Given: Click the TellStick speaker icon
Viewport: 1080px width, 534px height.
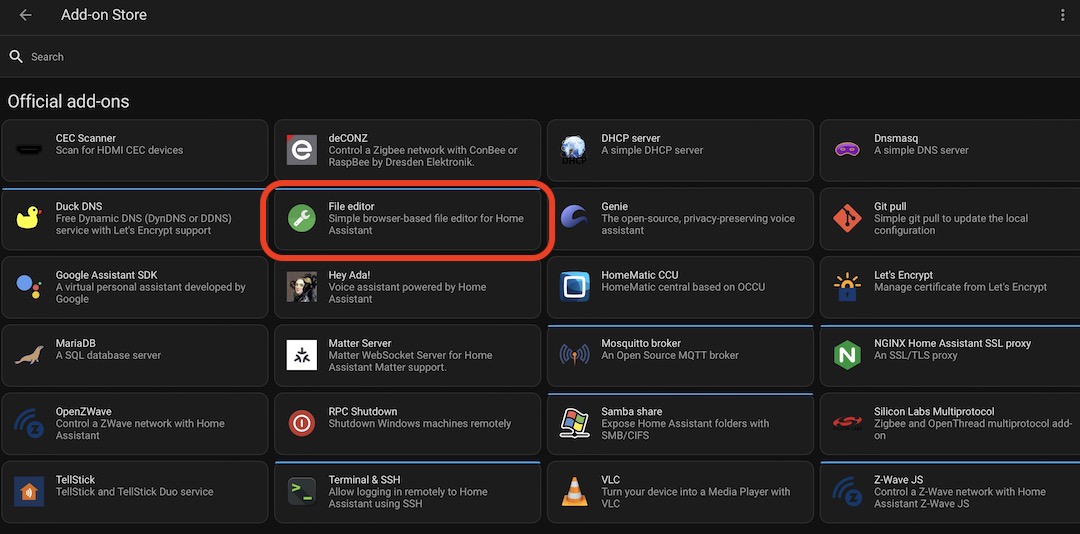Looking at the screenshot, I should coord(29,491).
